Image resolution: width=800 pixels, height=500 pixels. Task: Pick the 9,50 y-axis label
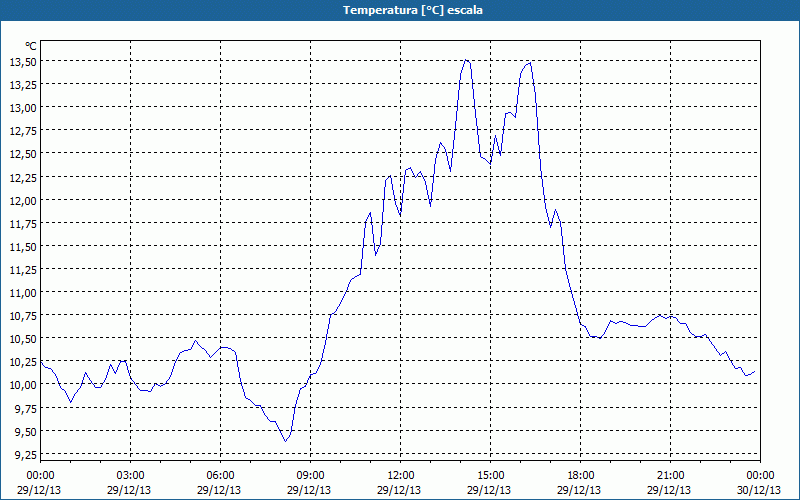[26, 431]
